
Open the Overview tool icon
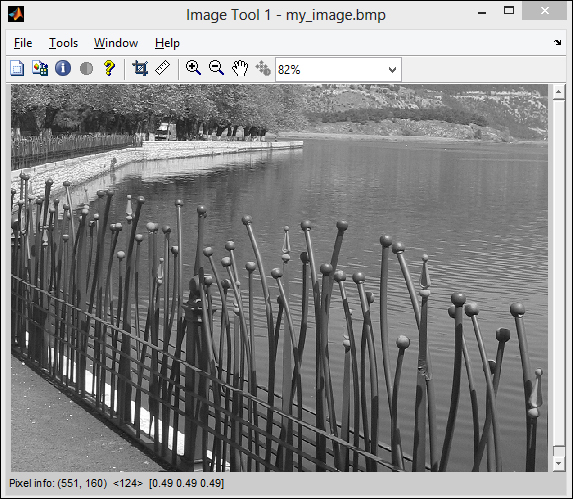(x=17, y=68)
